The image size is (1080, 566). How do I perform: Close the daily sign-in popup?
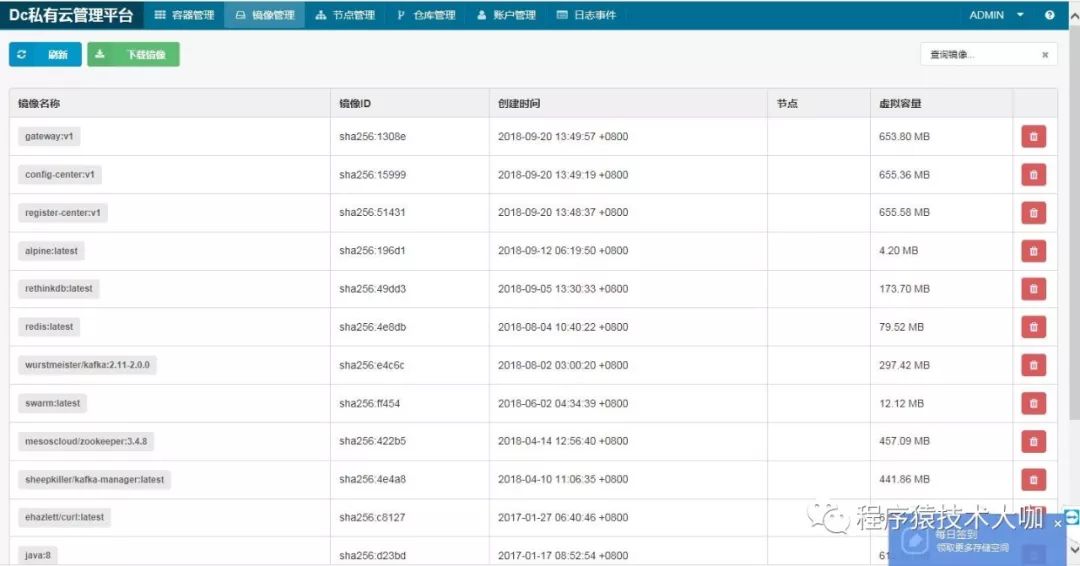click(1058, 524)
